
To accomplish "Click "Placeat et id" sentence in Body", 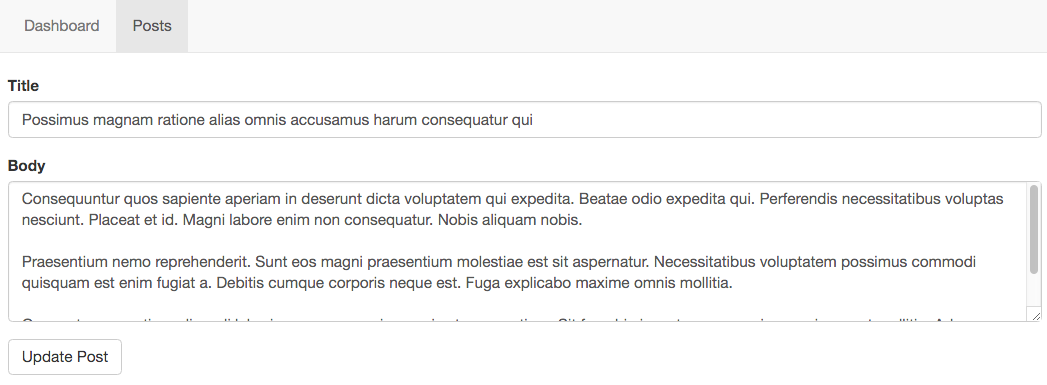I will tap(134, 220).
